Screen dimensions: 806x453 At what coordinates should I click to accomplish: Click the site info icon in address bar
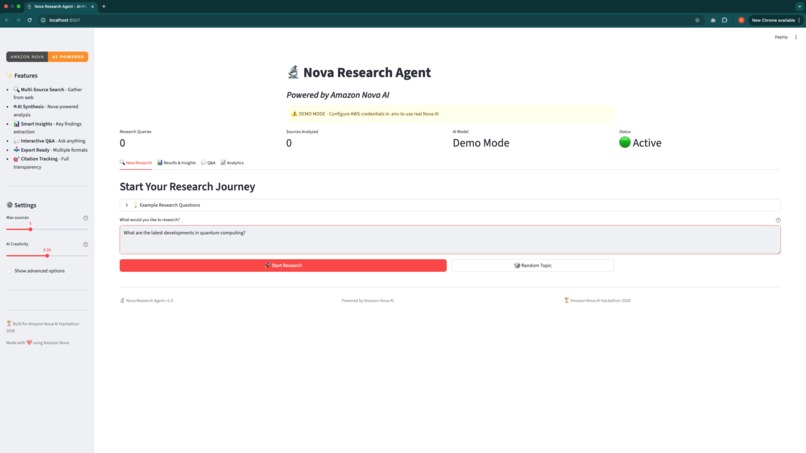click(x=43, y=20)
